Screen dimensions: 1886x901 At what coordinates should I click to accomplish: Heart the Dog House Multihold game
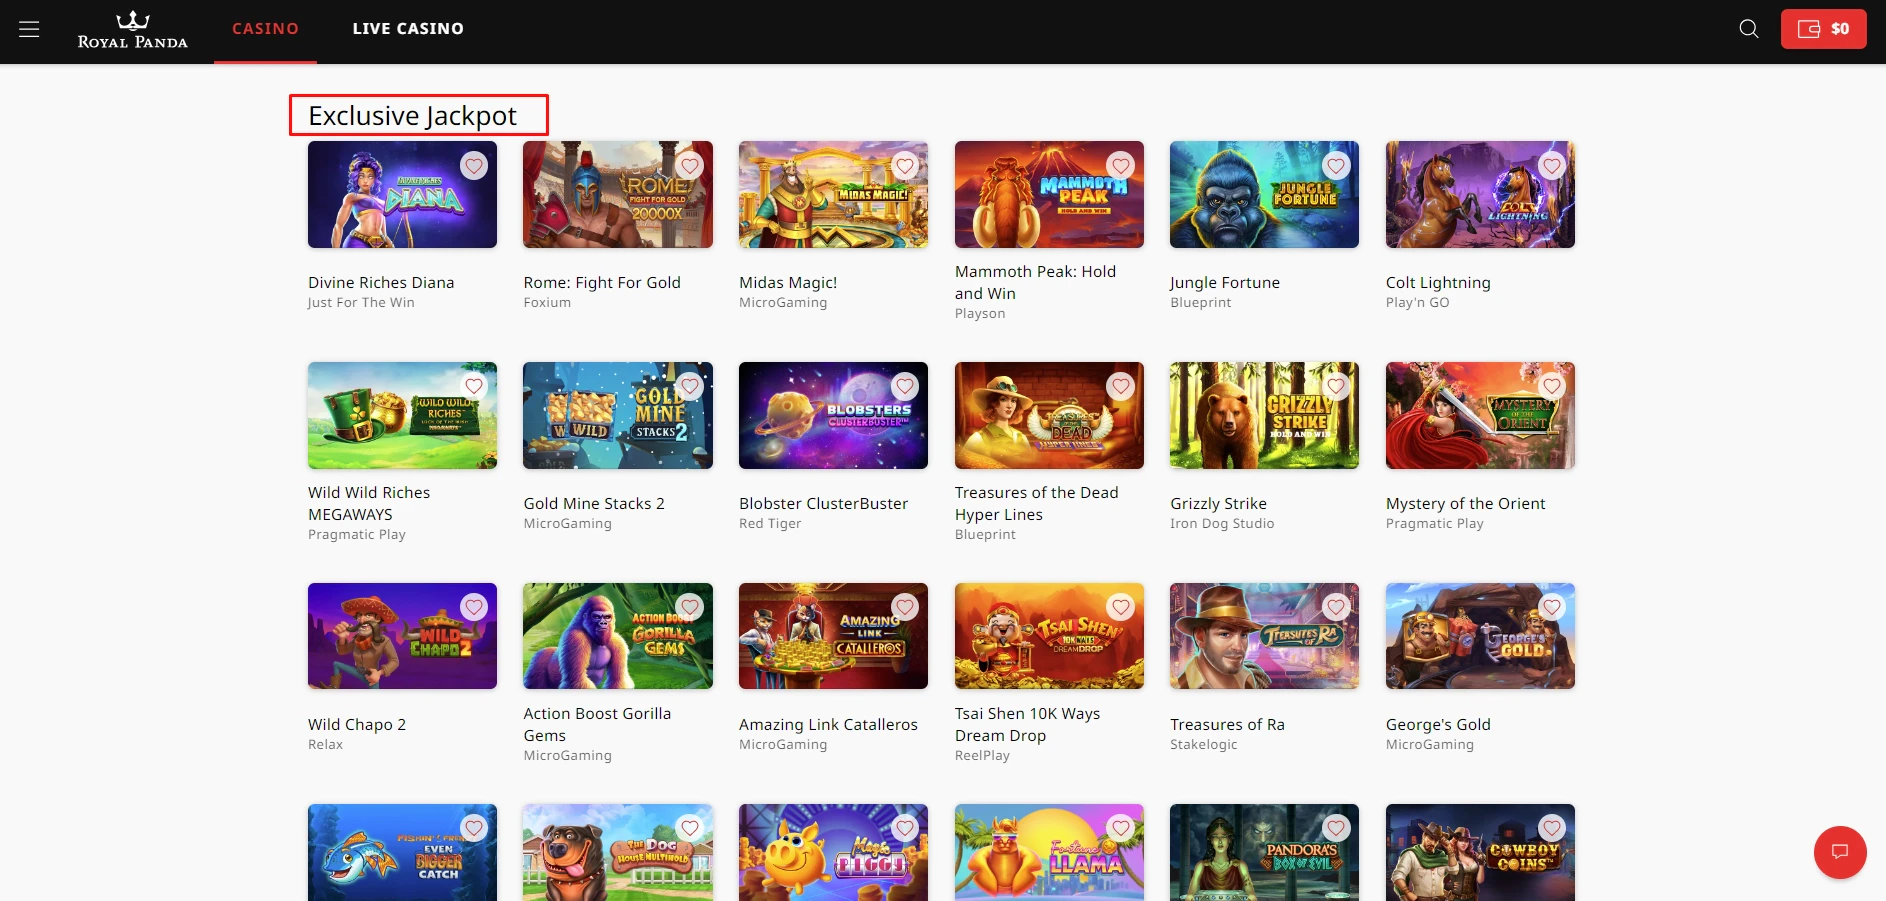click(690, 828)
